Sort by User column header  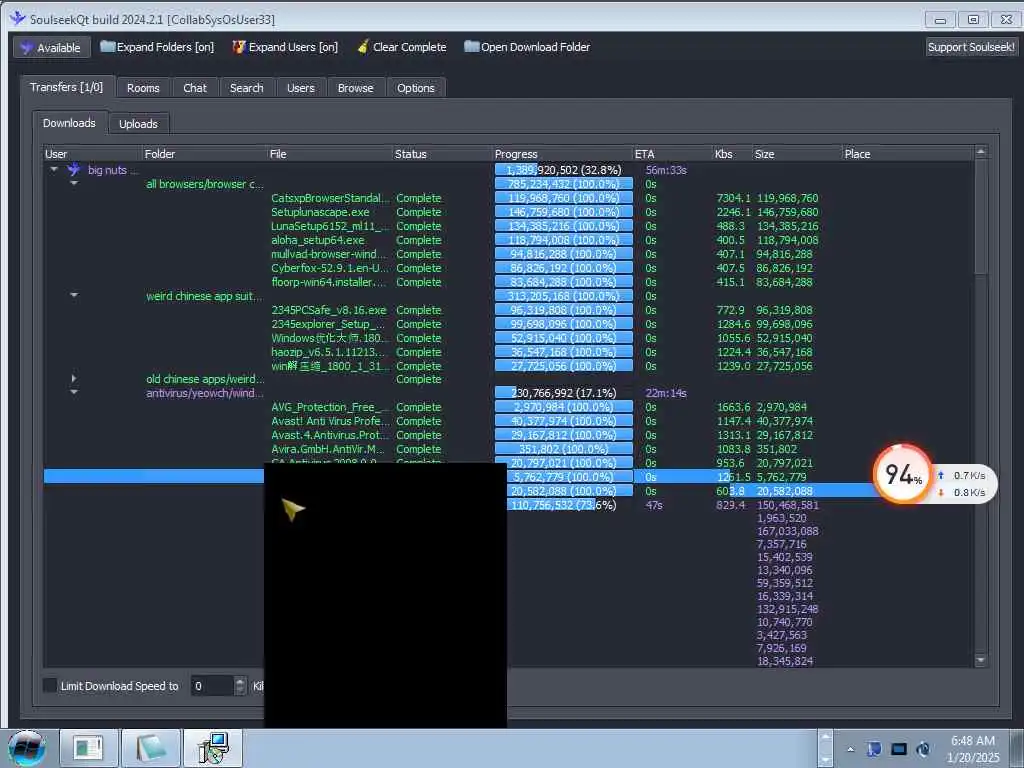pos(93,154)
